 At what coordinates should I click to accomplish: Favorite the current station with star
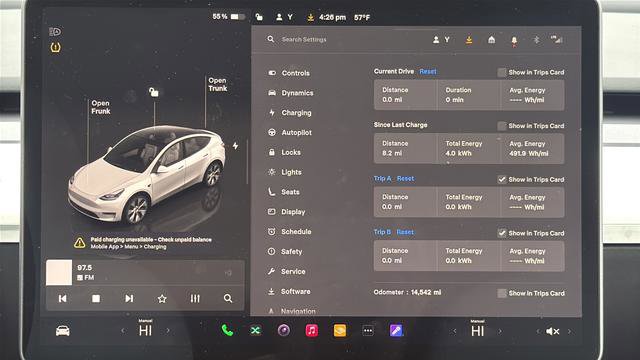162,299
